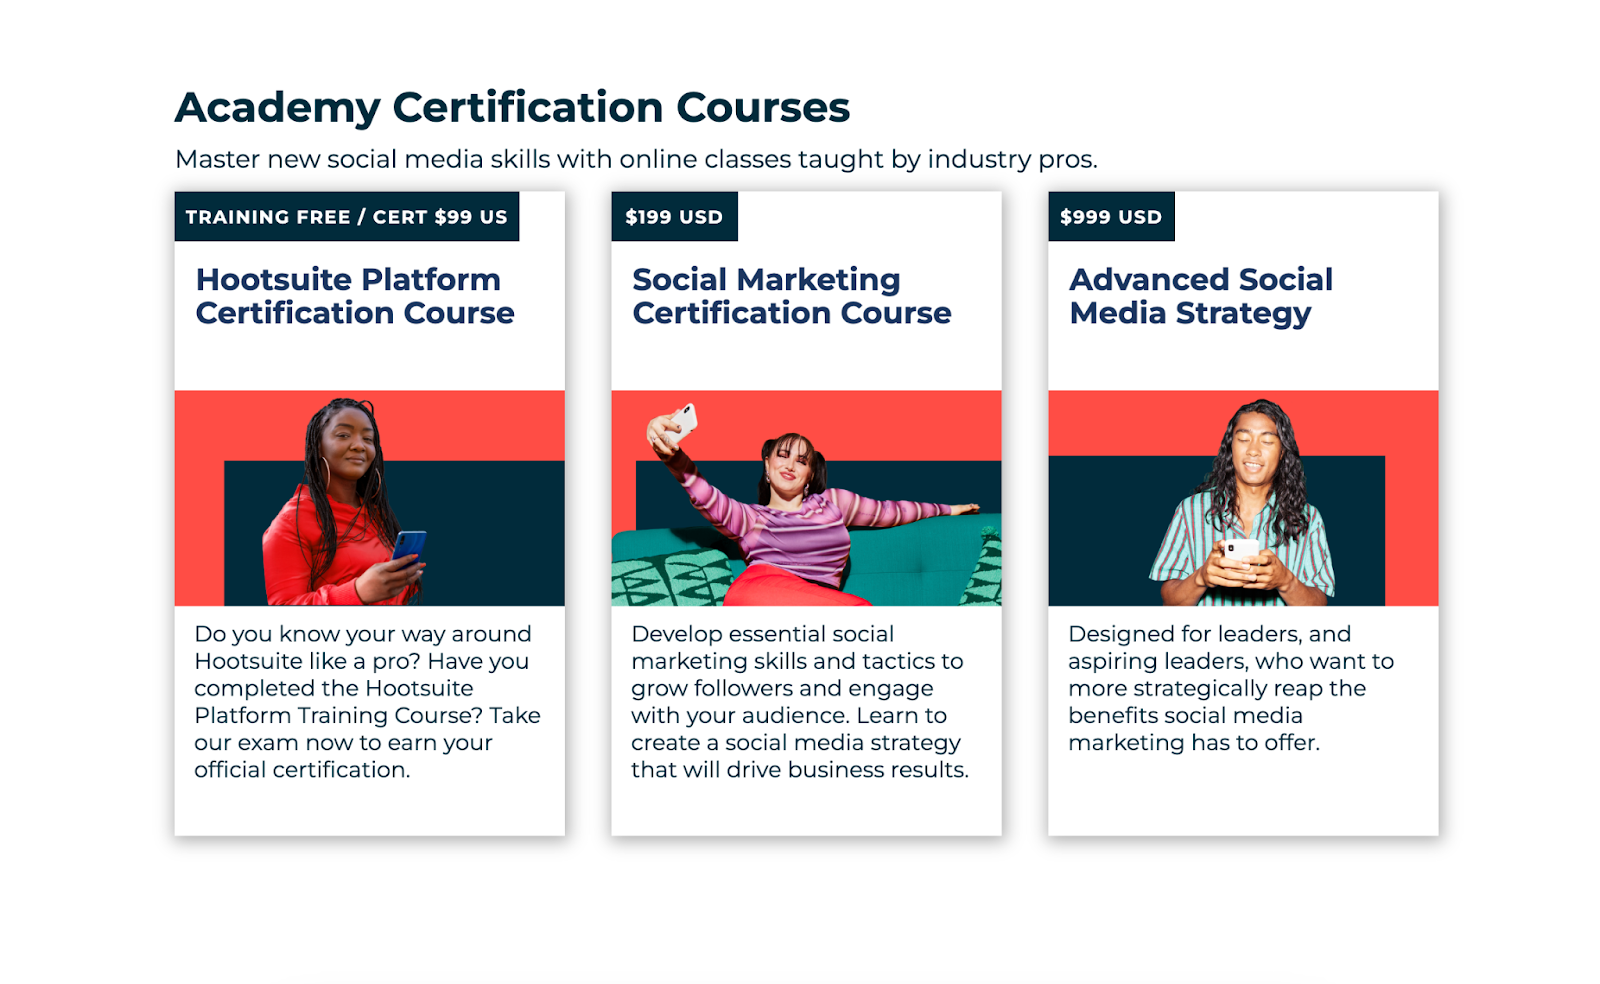The width and height of the screenshot is (1600, 984).
Task: Open Social Marketing Certification Course title
Action: point(791,296)
